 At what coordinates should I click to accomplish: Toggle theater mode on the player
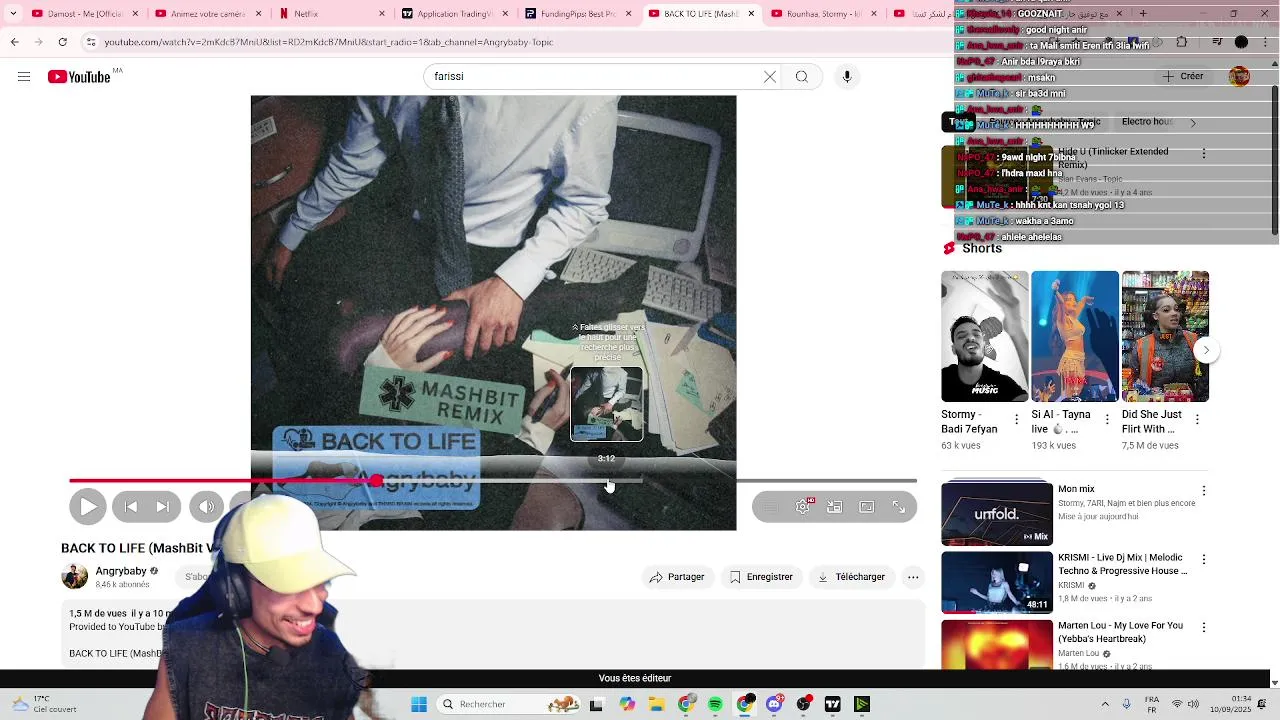pos(867,507)
